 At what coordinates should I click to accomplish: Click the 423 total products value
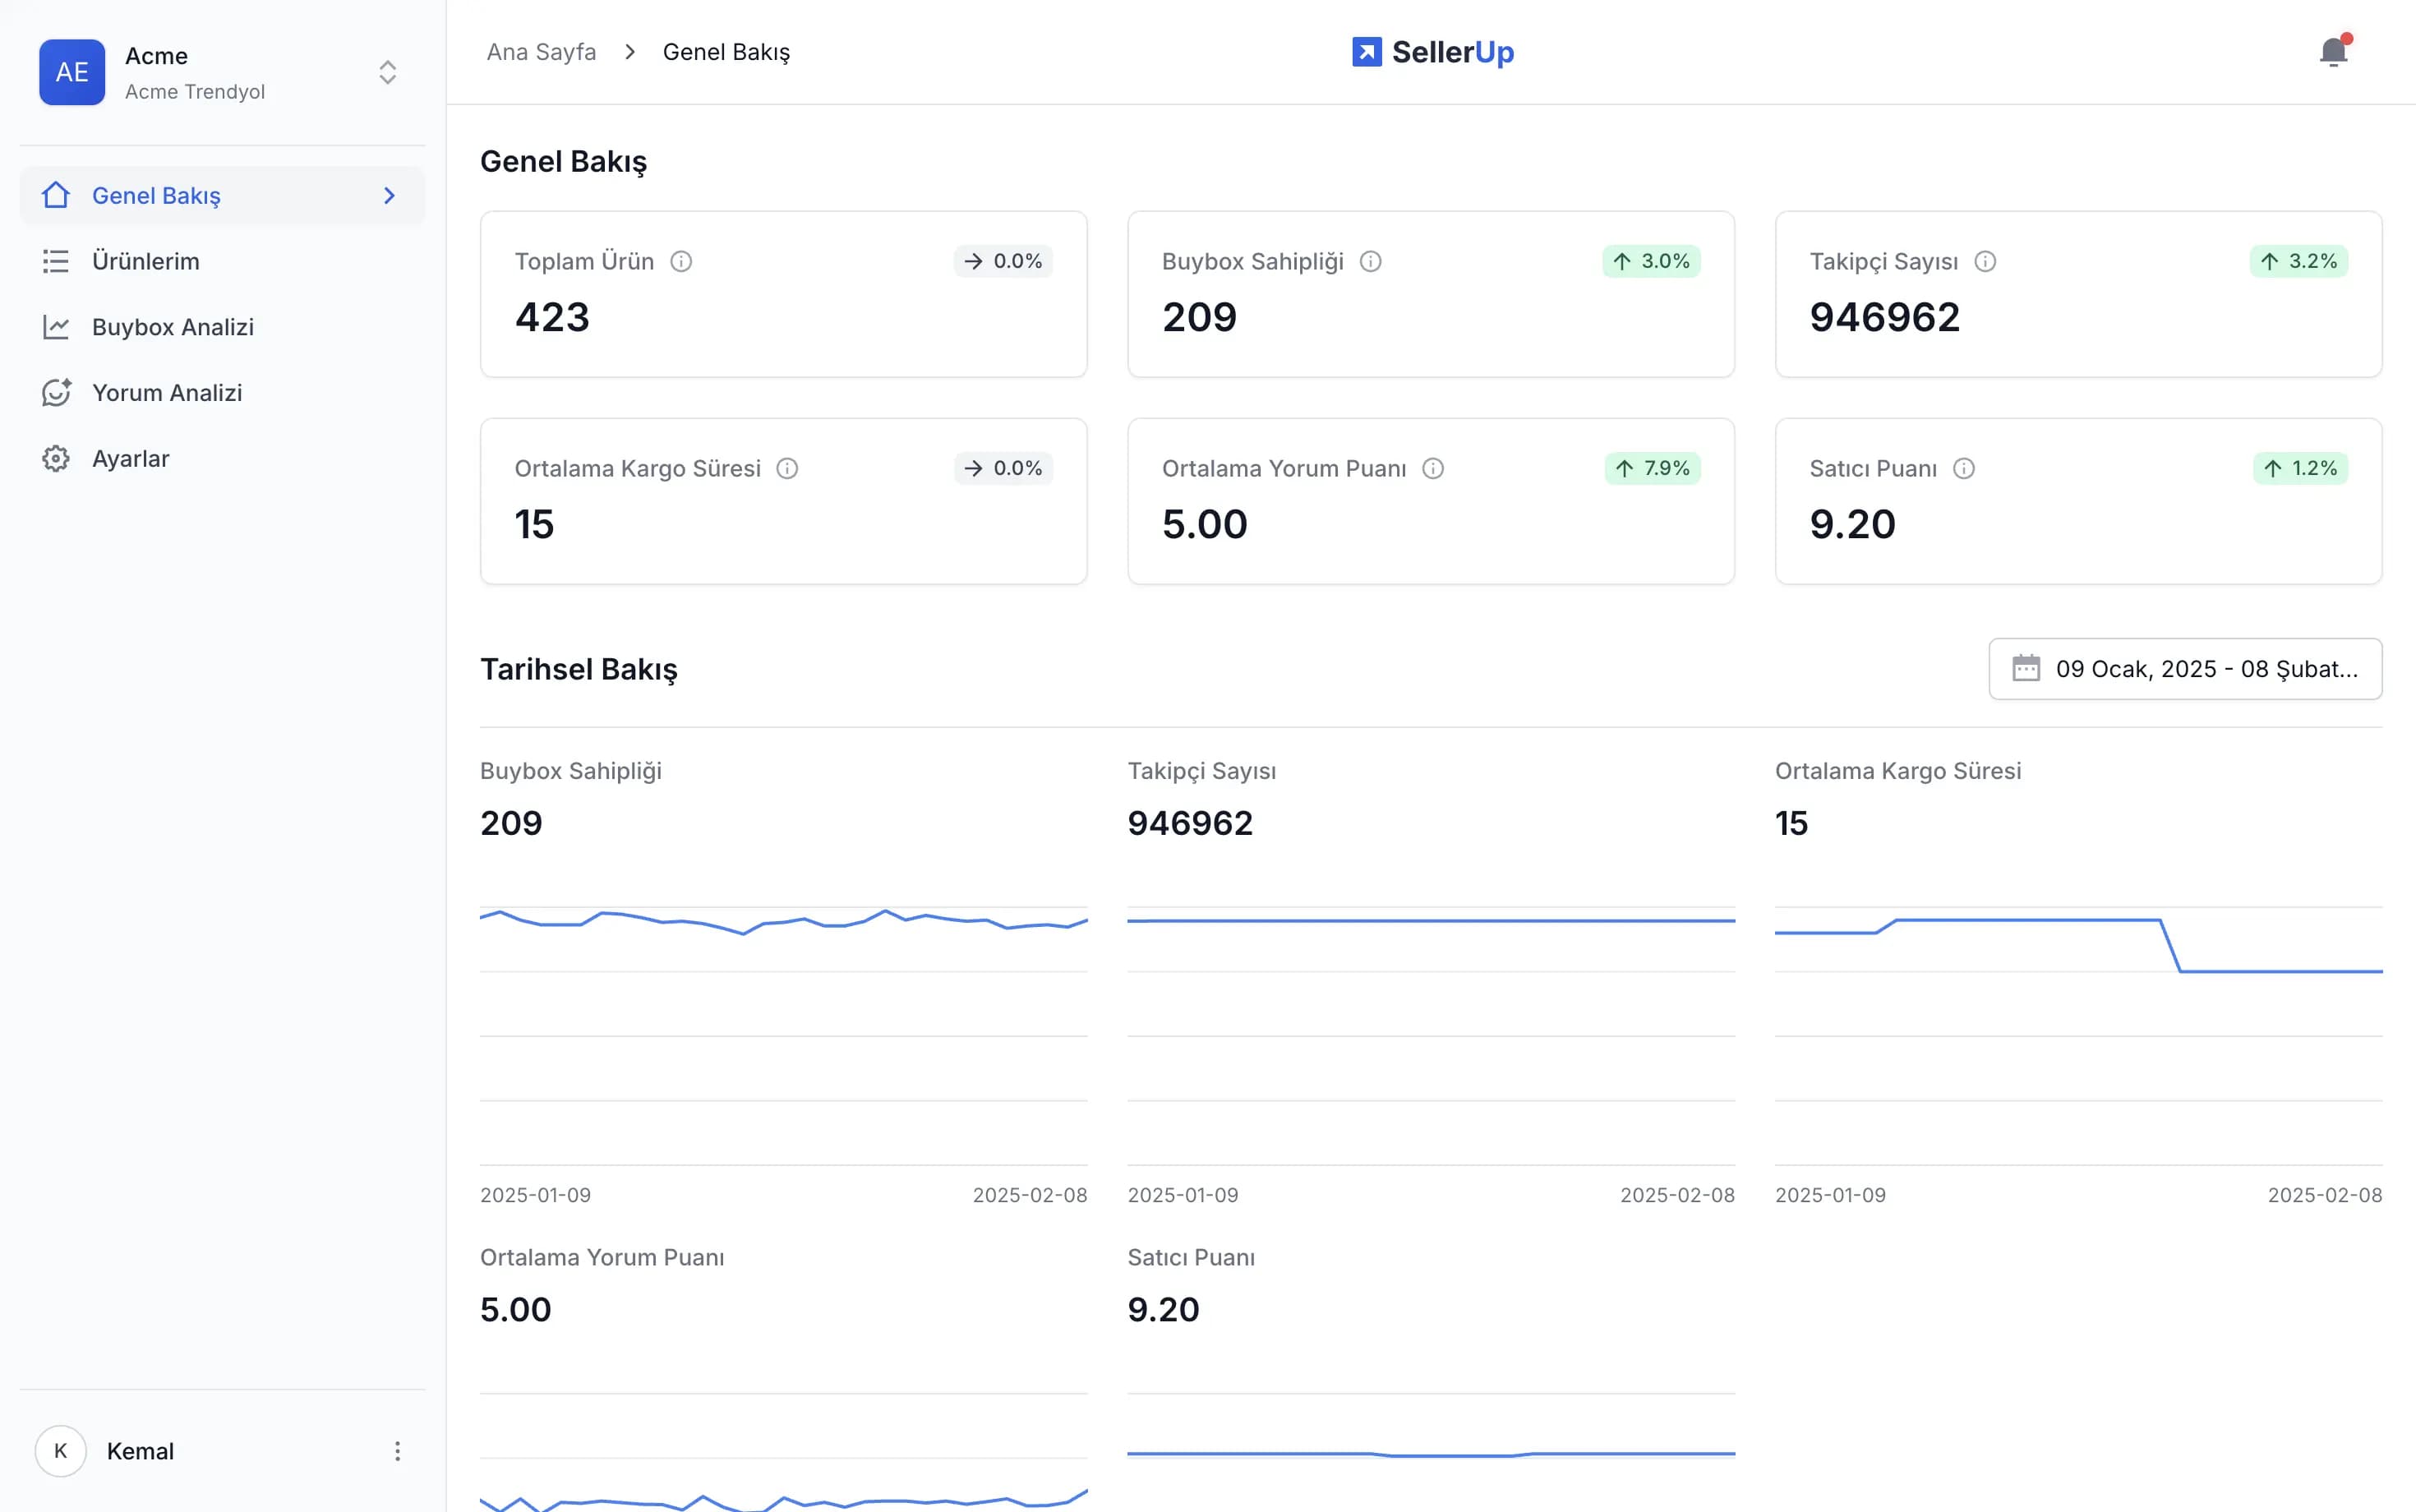pyautogui.click(x=552, y=317)
